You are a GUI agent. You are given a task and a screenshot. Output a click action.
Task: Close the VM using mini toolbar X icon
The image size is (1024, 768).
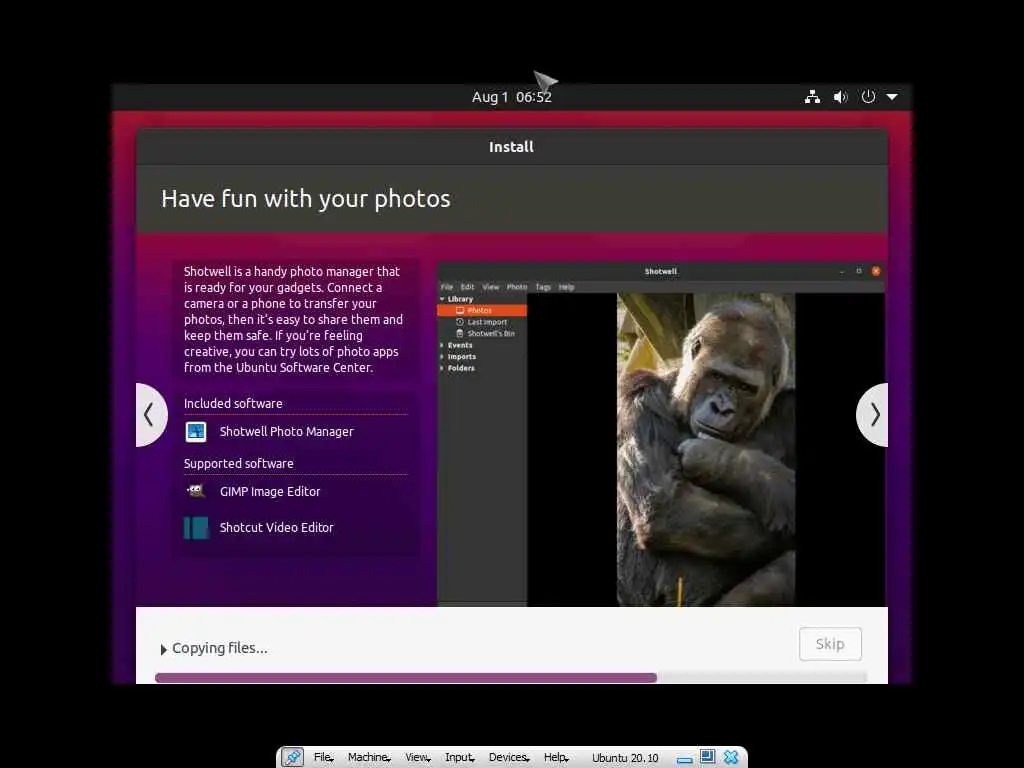731,757
